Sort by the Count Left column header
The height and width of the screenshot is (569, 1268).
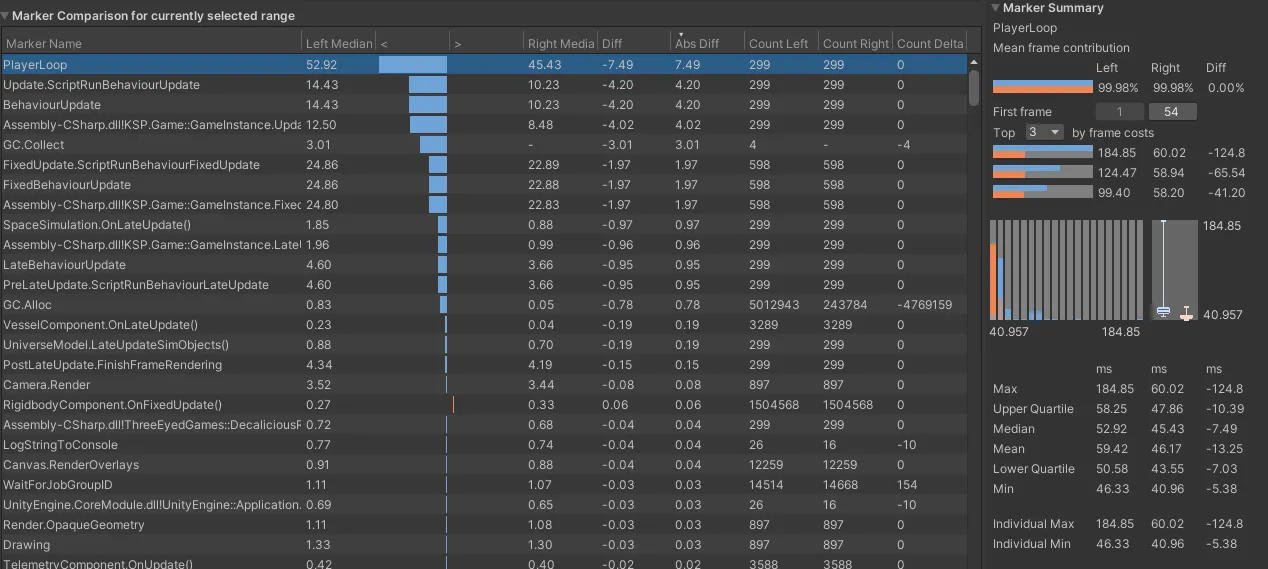click(782, 43)
